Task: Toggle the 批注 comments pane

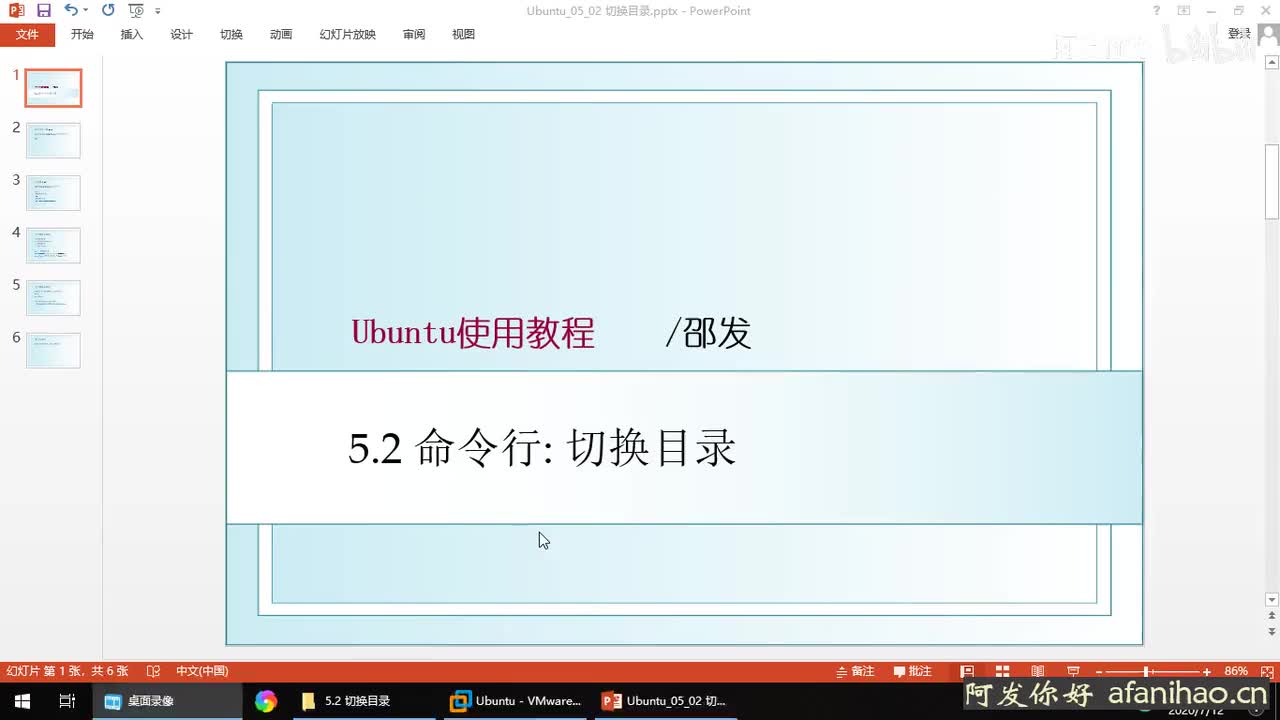Action: (913, 671)
